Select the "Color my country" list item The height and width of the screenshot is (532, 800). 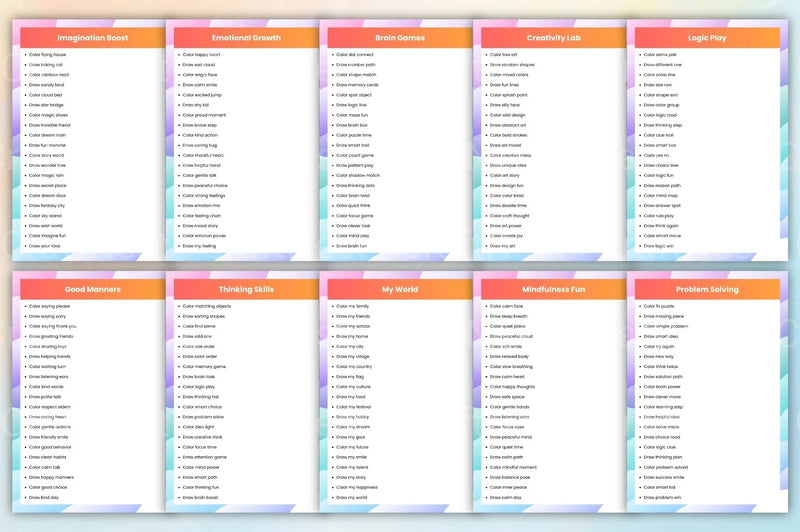354,367
